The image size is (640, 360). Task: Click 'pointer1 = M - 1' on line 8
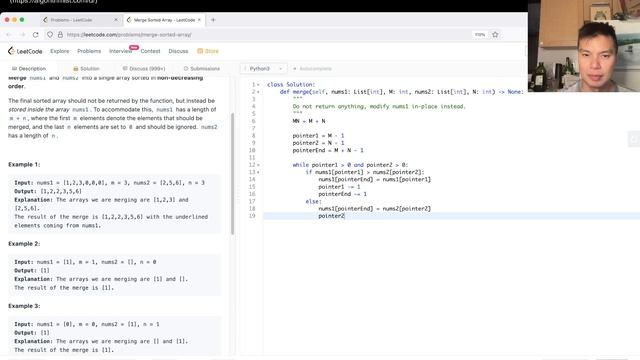(x=318, y=136)
